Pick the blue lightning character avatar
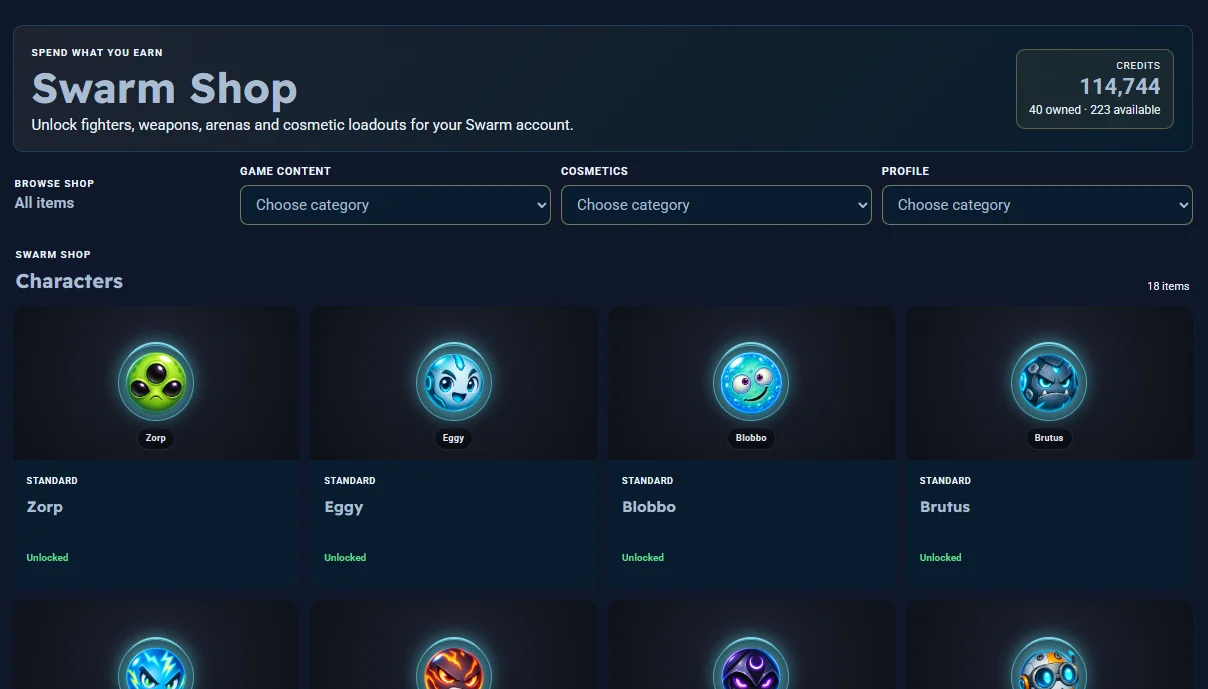This screenshot has height=689, width=1208. click(x=156, y=663)
